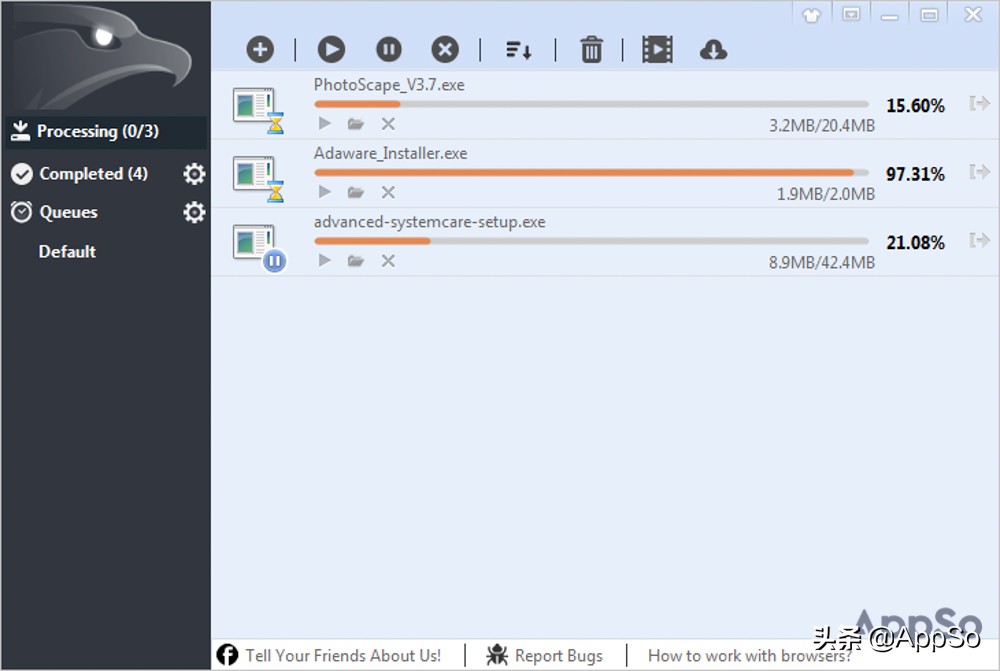This screenshot has width=1000, height=671.
Task: Click the 21.08% percentage value
Action: click(915, 242)
